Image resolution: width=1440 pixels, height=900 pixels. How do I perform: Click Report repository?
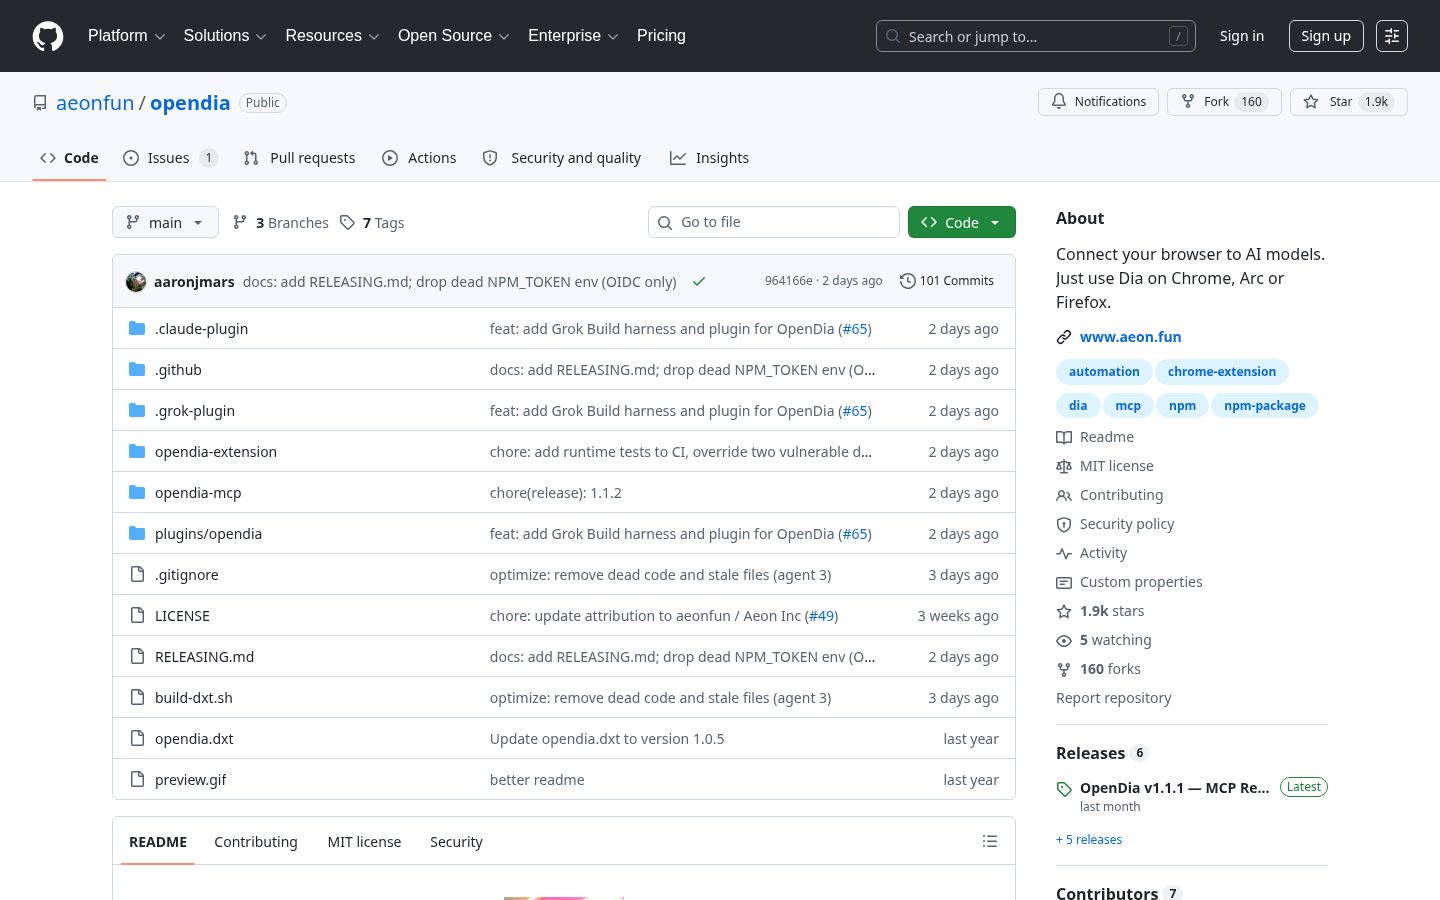click(x=1113, y=698)
